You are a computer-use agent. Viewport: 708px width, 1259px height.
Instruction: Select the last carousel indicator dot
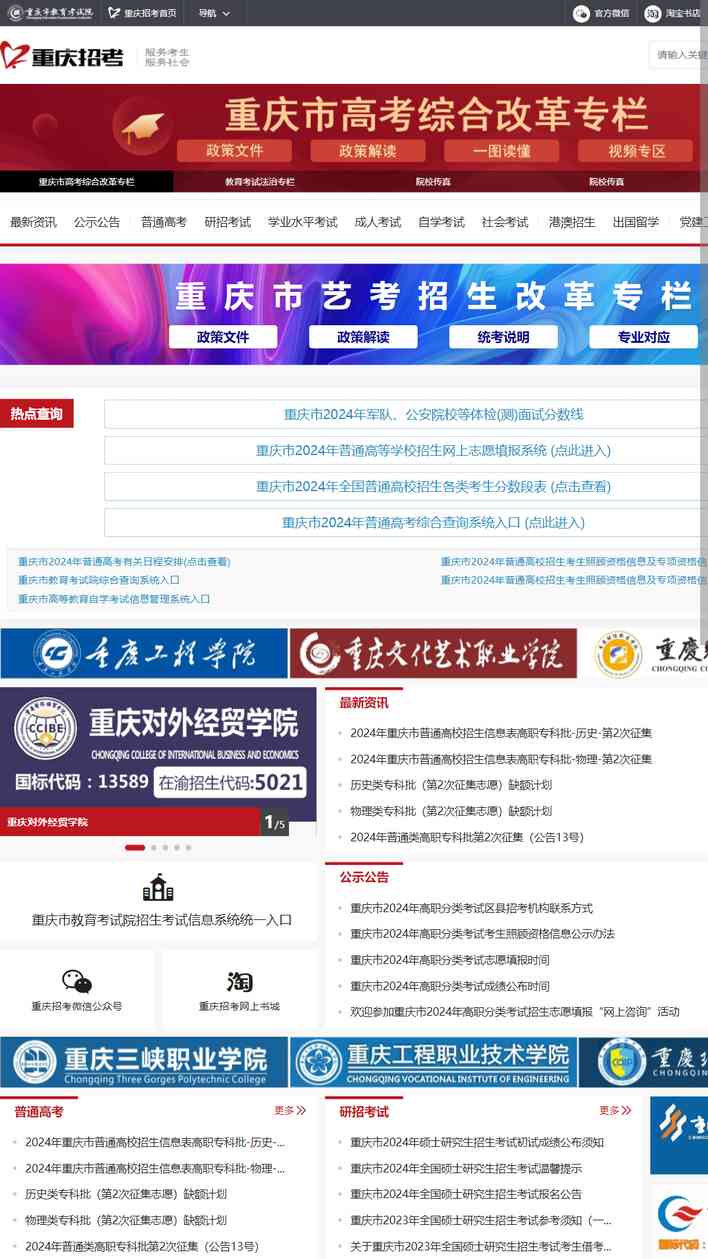point(188,847)
